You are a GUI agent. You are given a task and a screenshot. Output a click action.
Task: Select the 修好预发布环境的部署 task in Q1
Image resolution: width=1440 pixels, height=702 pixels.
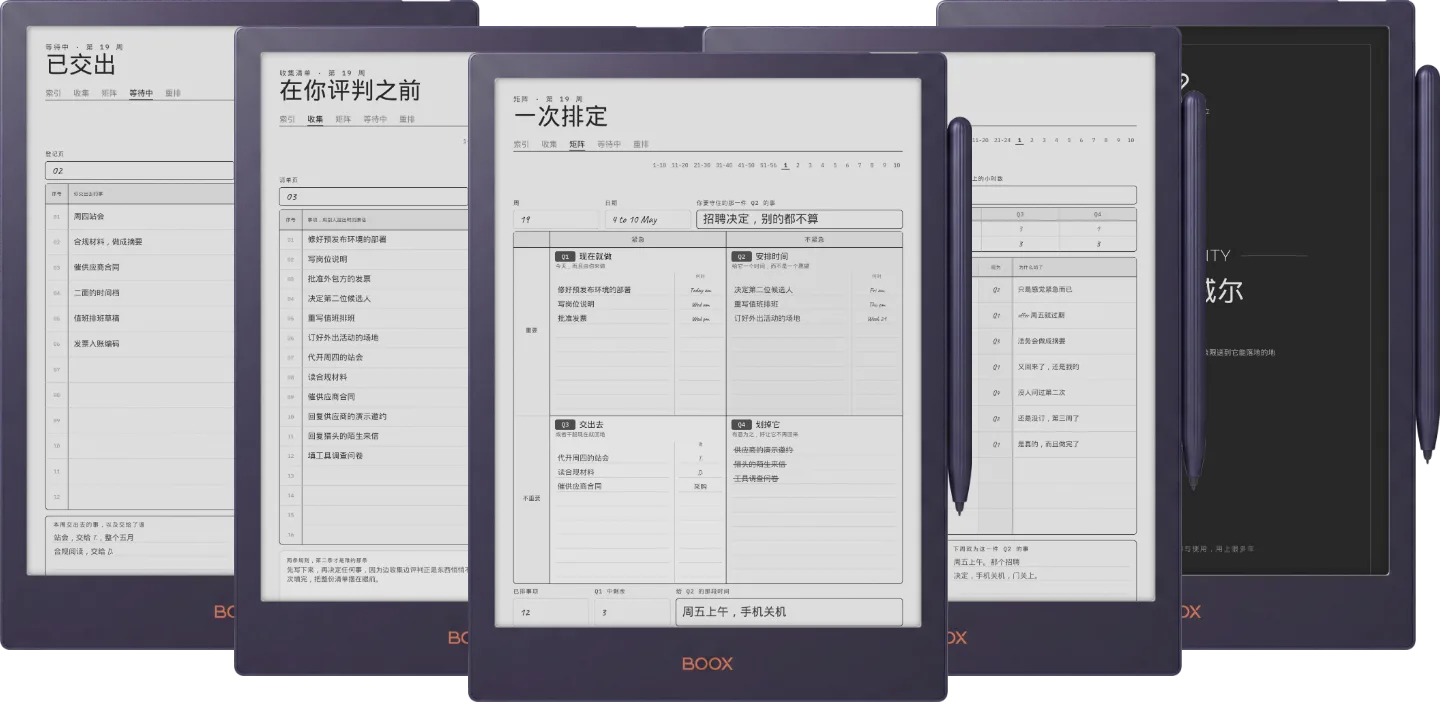pyautogui.click(x=594, y=290)
